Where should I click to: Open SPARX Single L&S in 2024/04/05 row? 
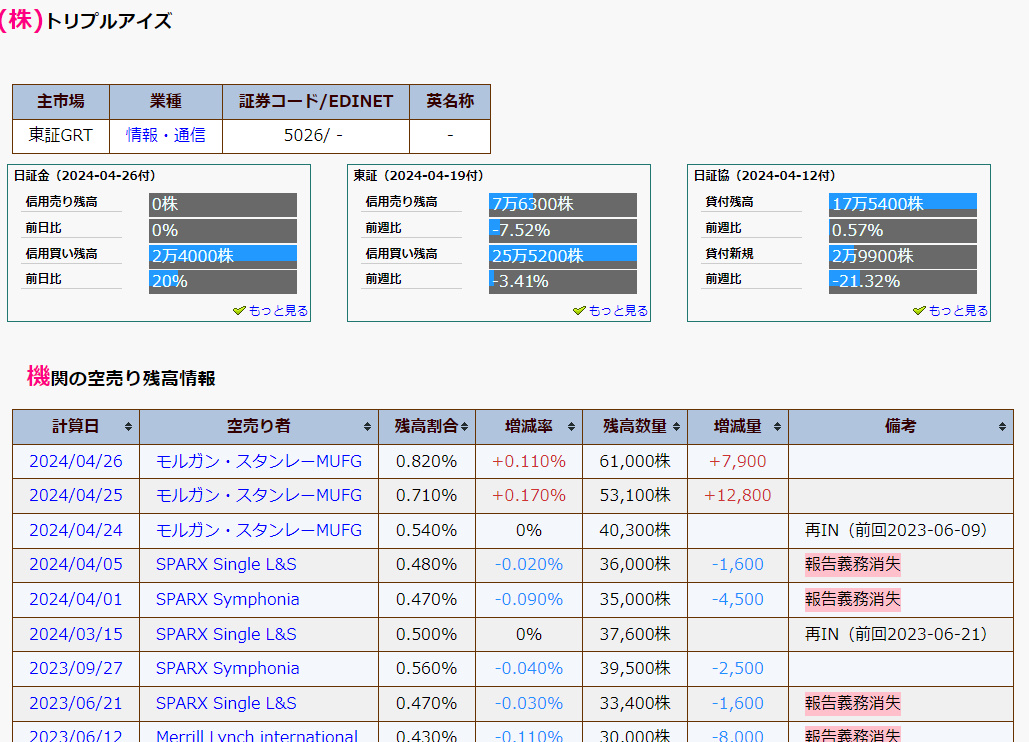[226, 564]
